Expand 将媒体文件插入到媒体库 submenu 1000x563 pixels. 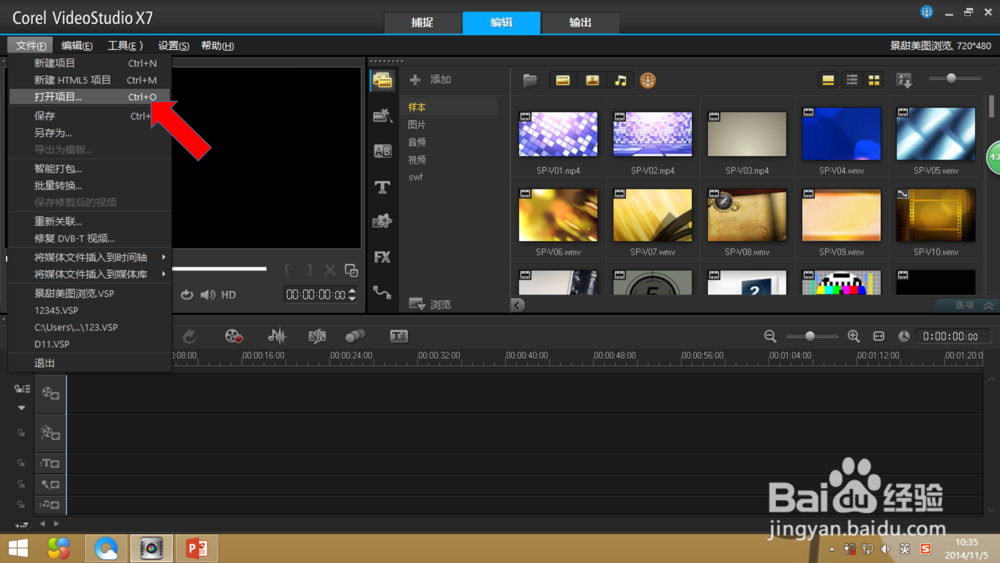pos(90,274)
